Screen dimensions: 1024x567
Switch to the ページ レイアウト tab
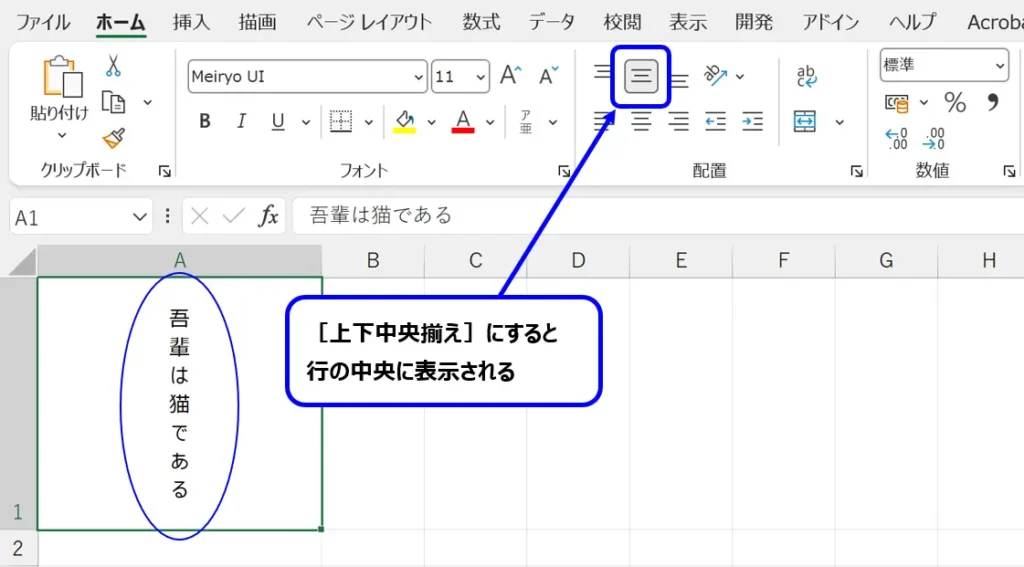(x=369, y=22)
